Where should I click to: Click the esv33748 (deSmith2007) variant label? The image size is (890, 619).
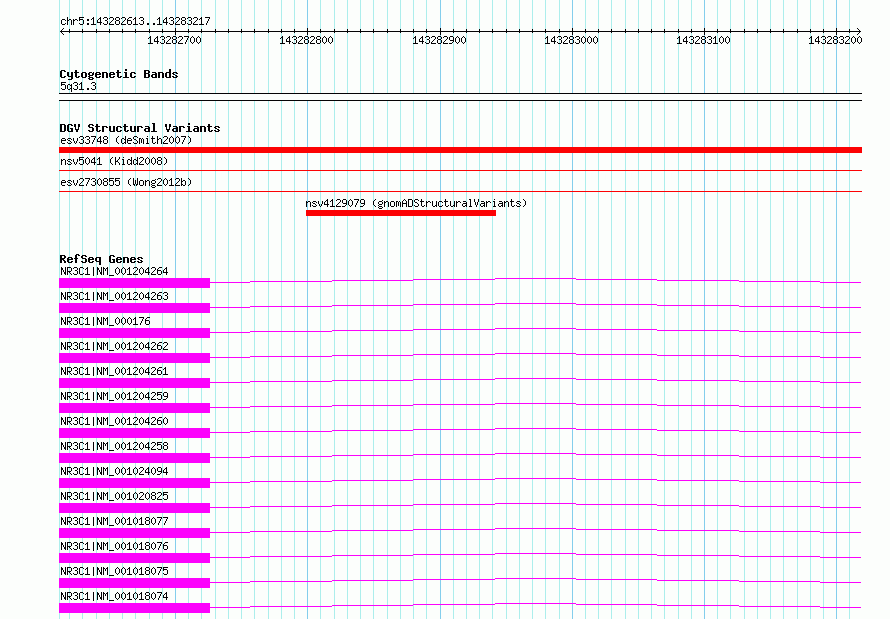pos(126,140)
